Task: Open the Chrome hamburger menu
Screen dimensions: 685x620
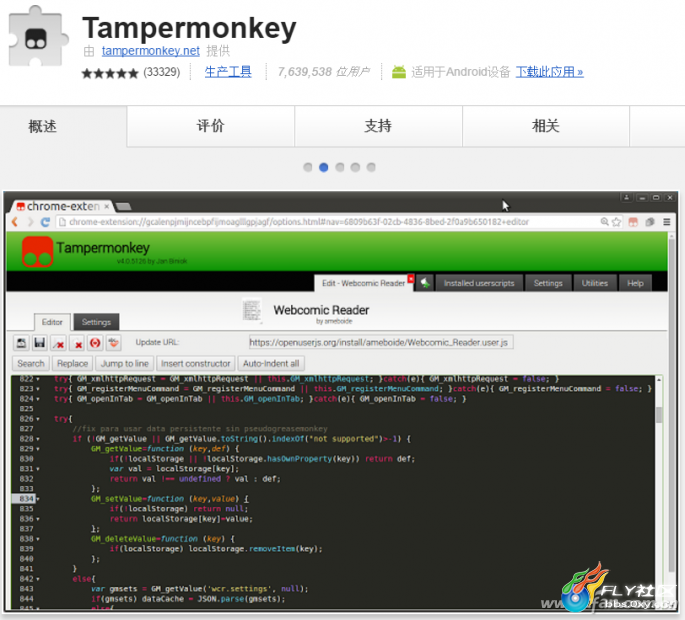Action: coord(667,222)
